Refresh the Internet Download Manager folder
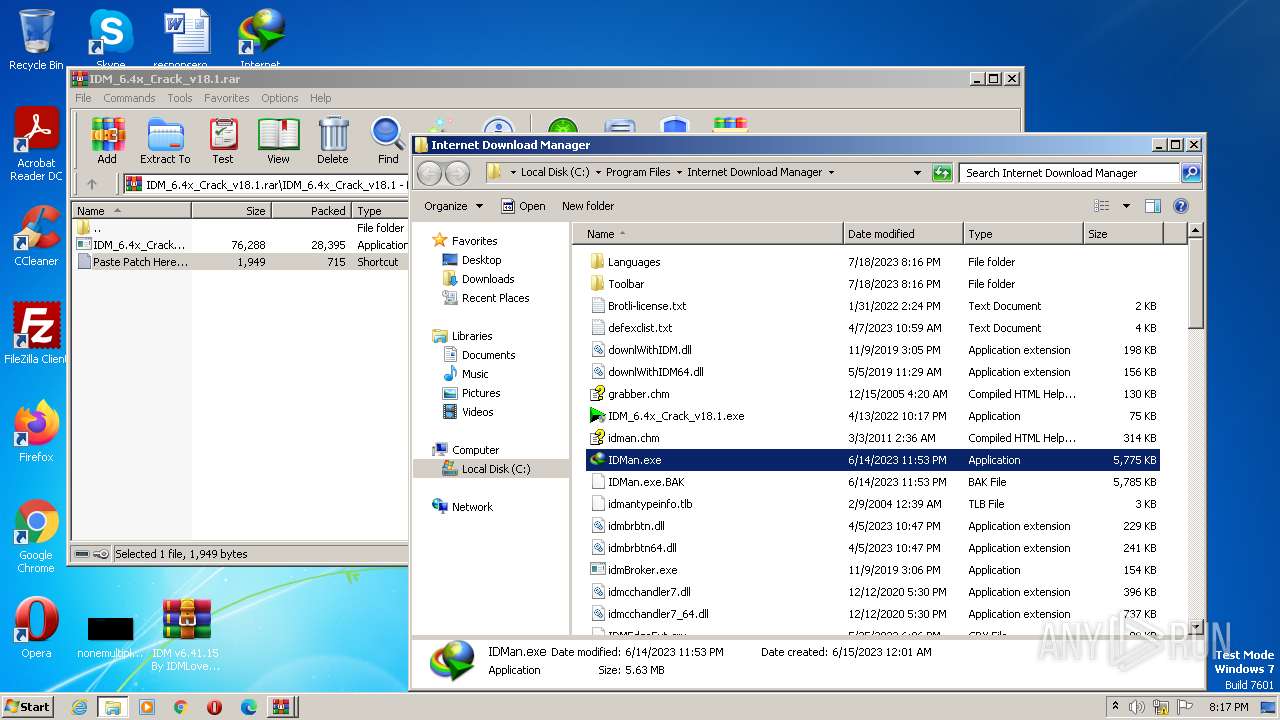This screenshot has width=1280, height=720. pos(941,173)
